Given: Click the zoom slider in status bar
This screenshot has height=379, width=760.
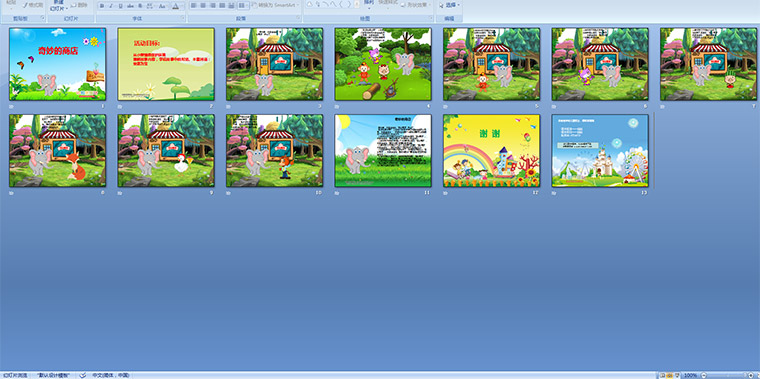Looking at the screenshot, I should (x=727, y=375).
